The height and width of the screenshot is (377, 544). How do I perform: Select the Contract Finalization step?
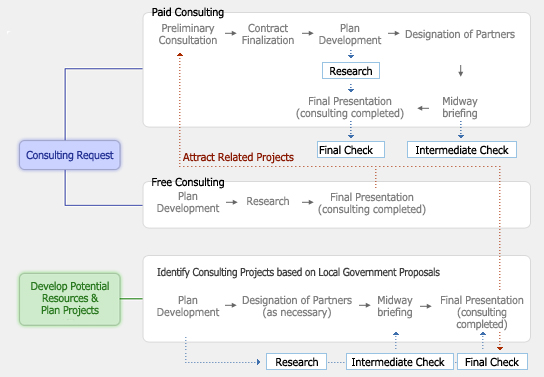click(268, 34)
